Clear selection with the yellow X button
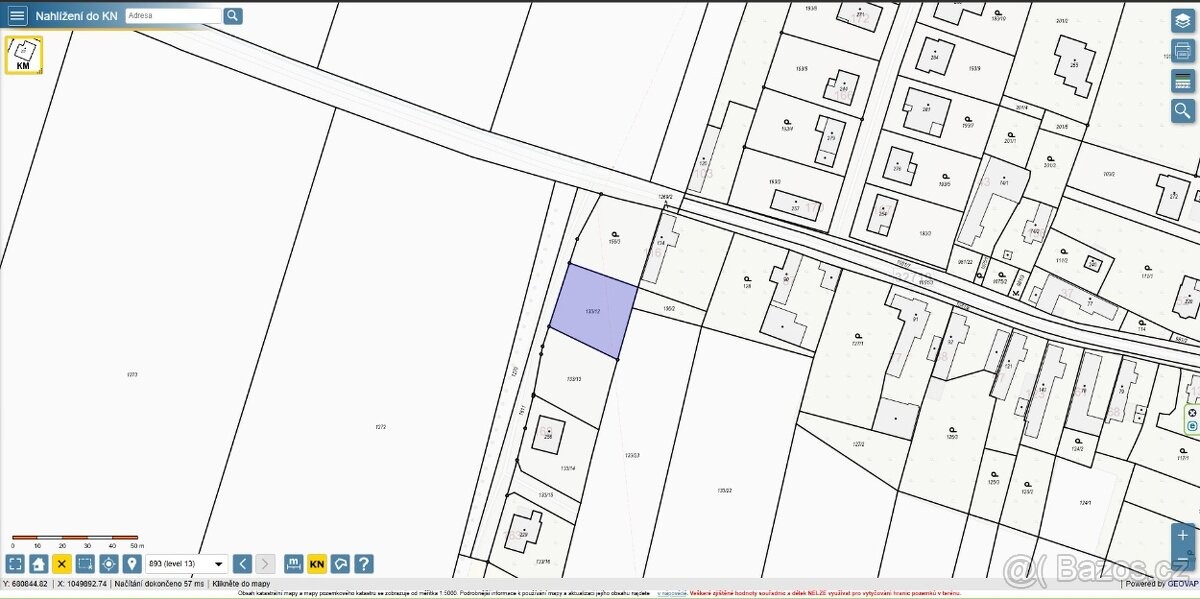The image size is (1200, 599). click(x=62, y=564)
